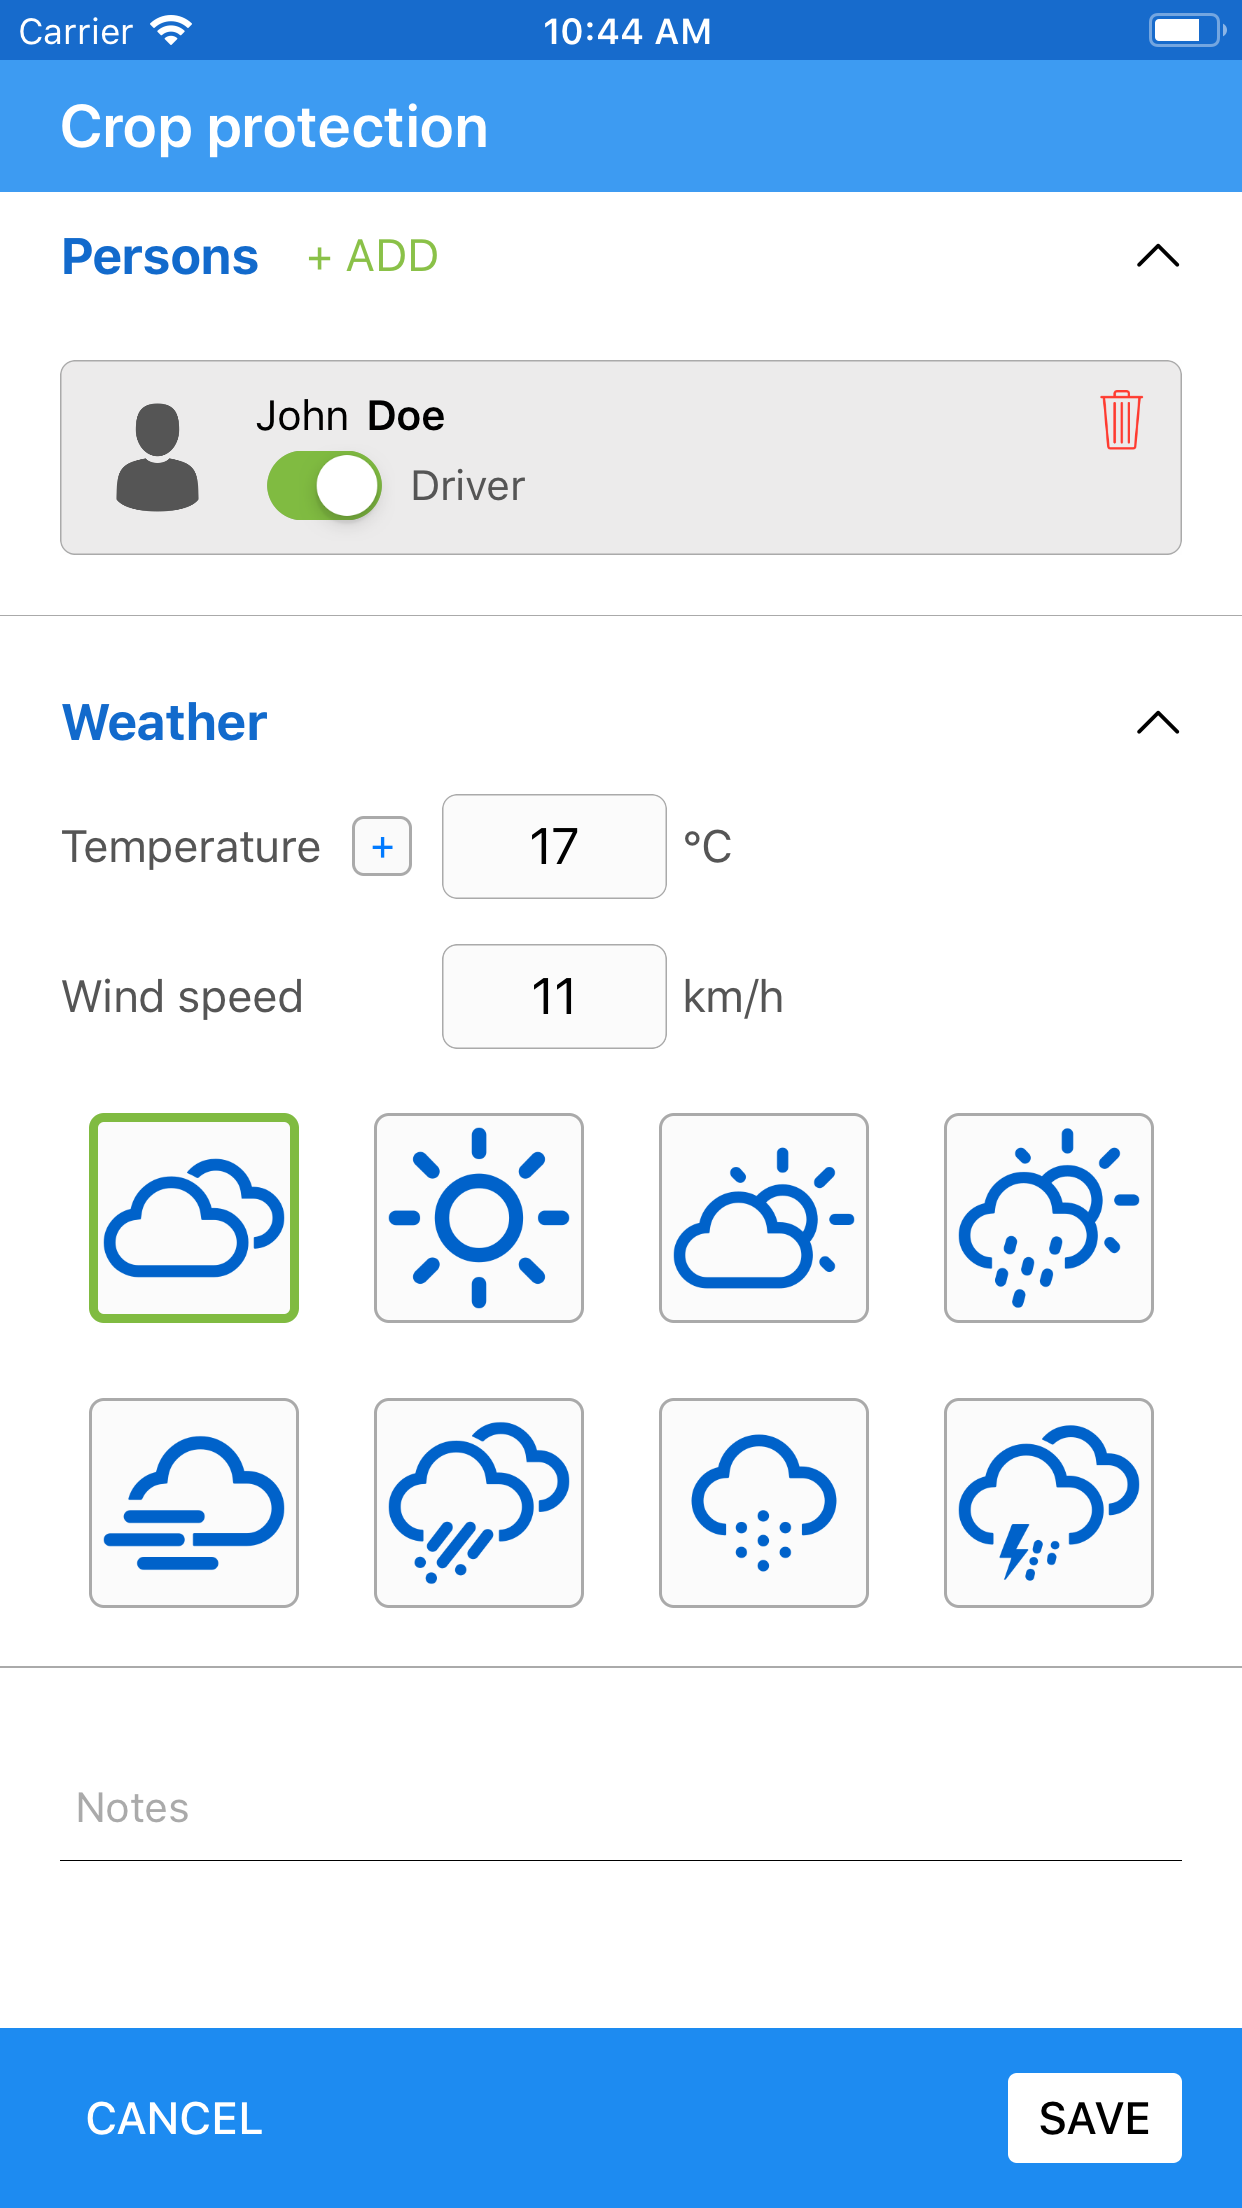Choose the heavy rain weather icon
This screenshot has width=1242, height=2208.
pyautogui.click(x=479, y=1503)
